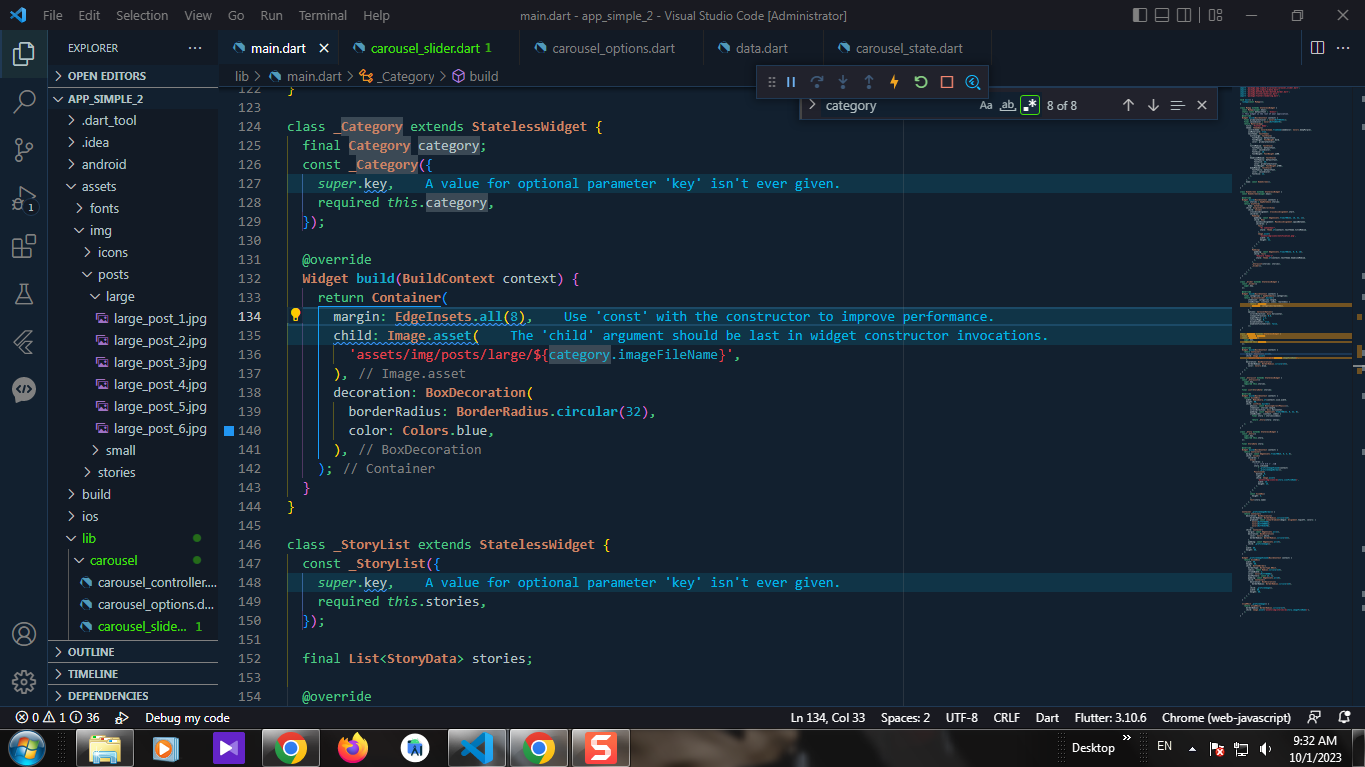Open Explorer More Actions ellipsis
Viewport: 1365px width, 767px height.
(x=195, y=48)
